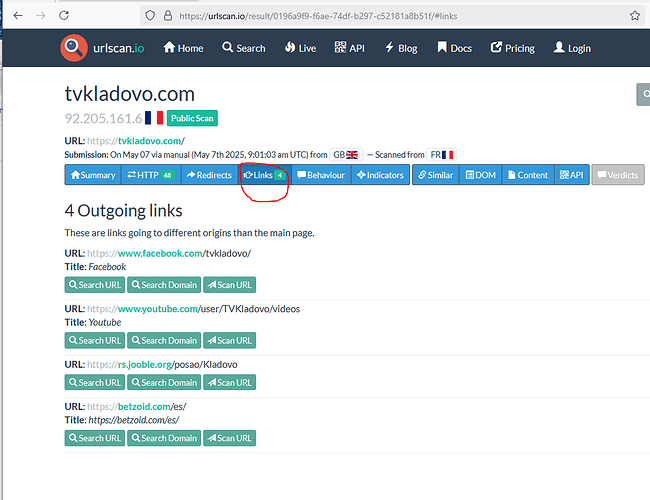Click Scan URL for jooble link
650x500 pixels.
[x=230, y=382]
